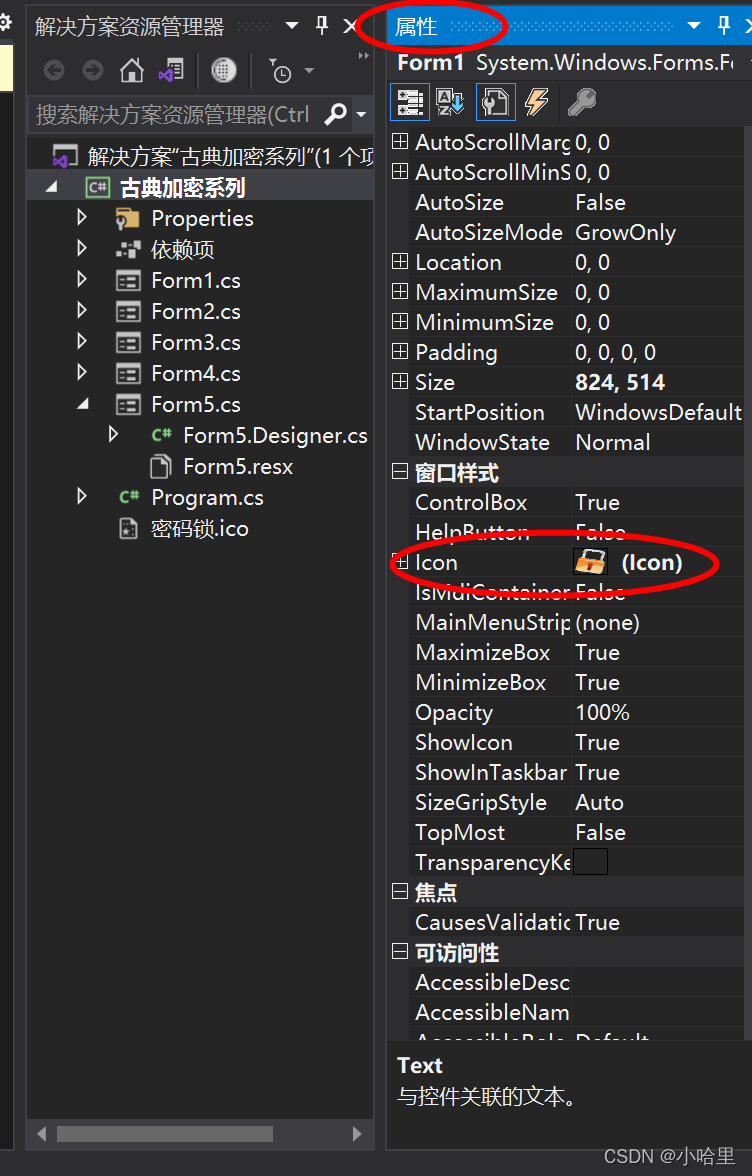Click the Home icon in Solution Explorer
Screen dimensions: 752x1176
click(x=132, y=70)
